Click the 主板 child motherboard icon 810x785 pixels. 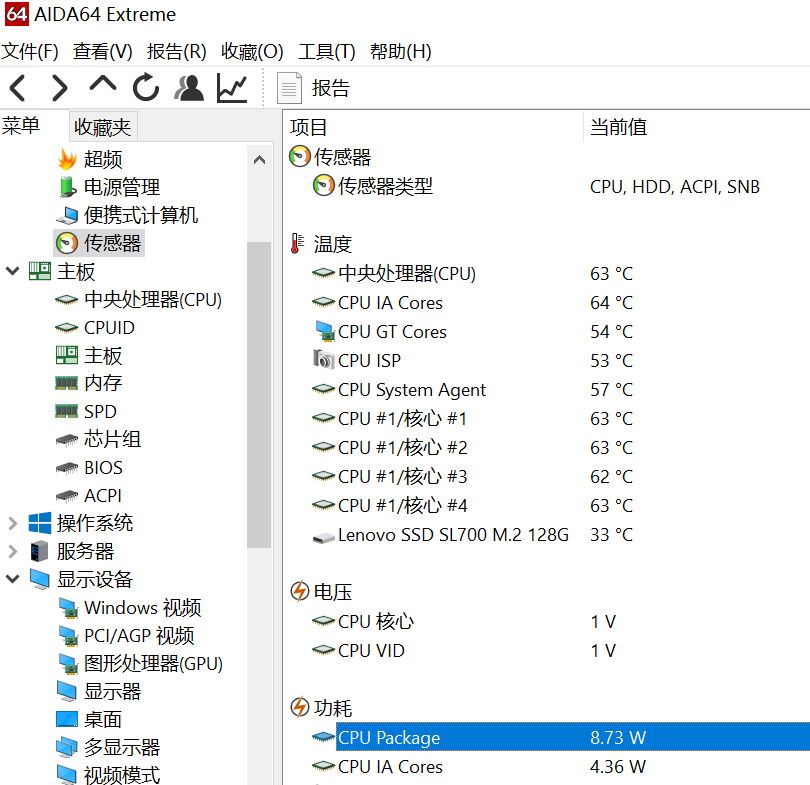(67, 355)
